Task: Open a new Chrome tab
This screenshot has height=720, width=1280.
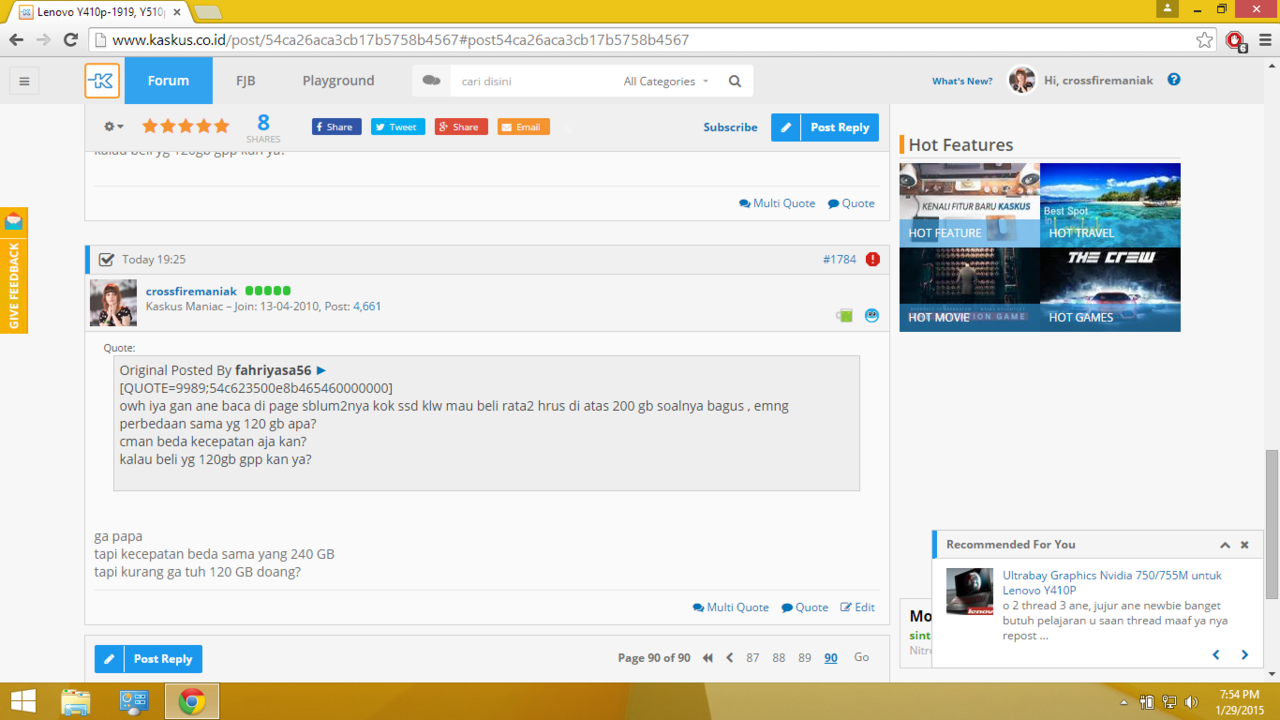Action: point(207,12)
